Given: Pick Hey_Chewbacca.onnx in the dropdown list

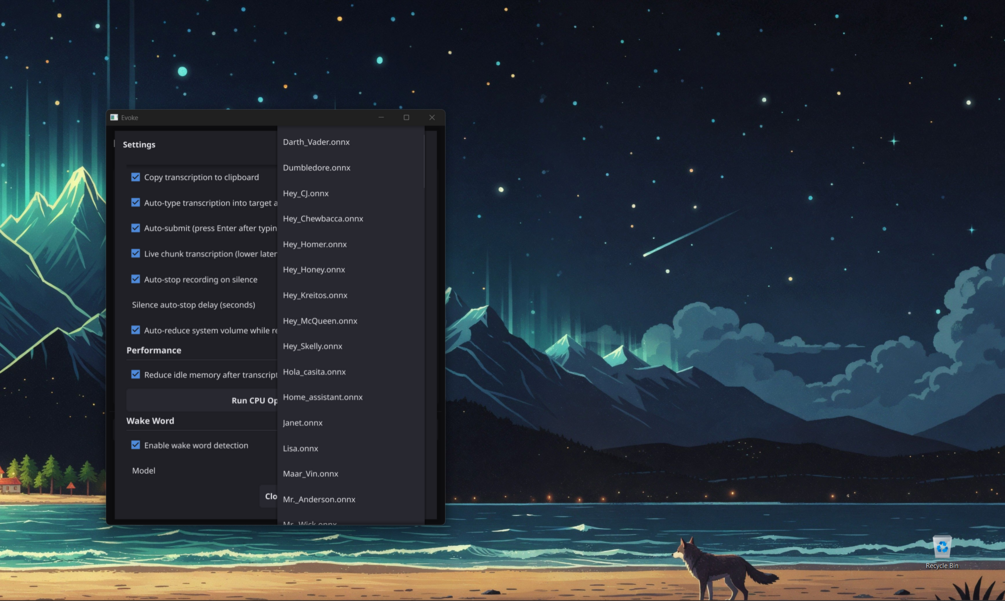Looking at the screenshot, I should click(351, 218).
